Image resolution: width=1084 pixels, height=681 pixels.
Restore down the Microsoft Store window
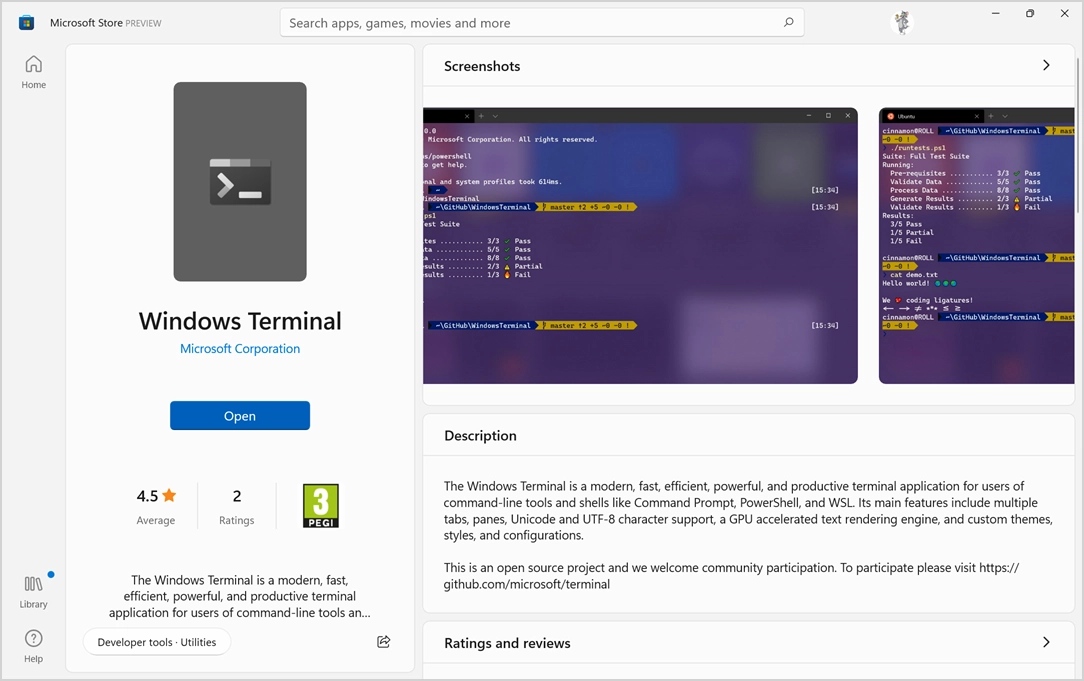pyautogui.click(x=1030, y=13)
